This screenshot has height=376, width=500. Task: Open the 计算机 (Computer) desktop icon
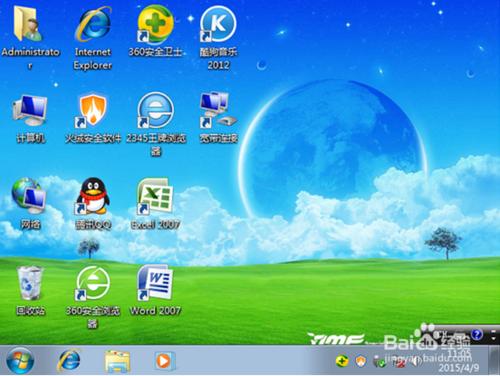(30, 119)
